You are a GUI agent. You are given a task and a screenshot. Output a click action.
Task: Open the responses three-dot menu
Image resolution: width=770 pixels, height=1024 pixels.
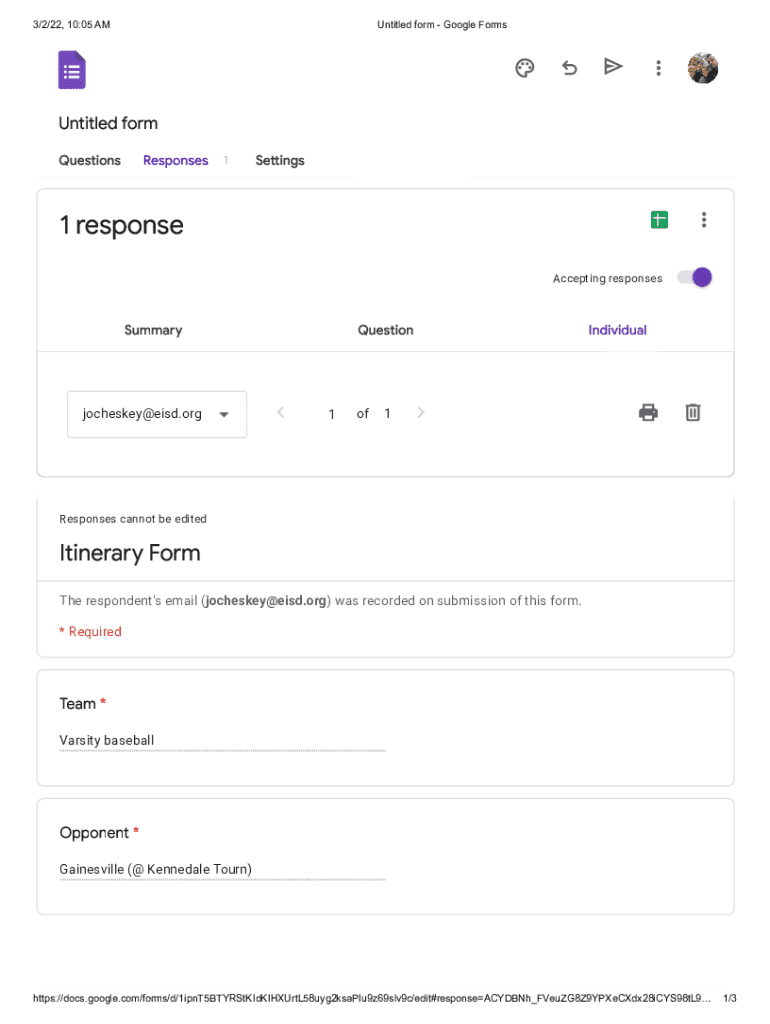point(704,220)
